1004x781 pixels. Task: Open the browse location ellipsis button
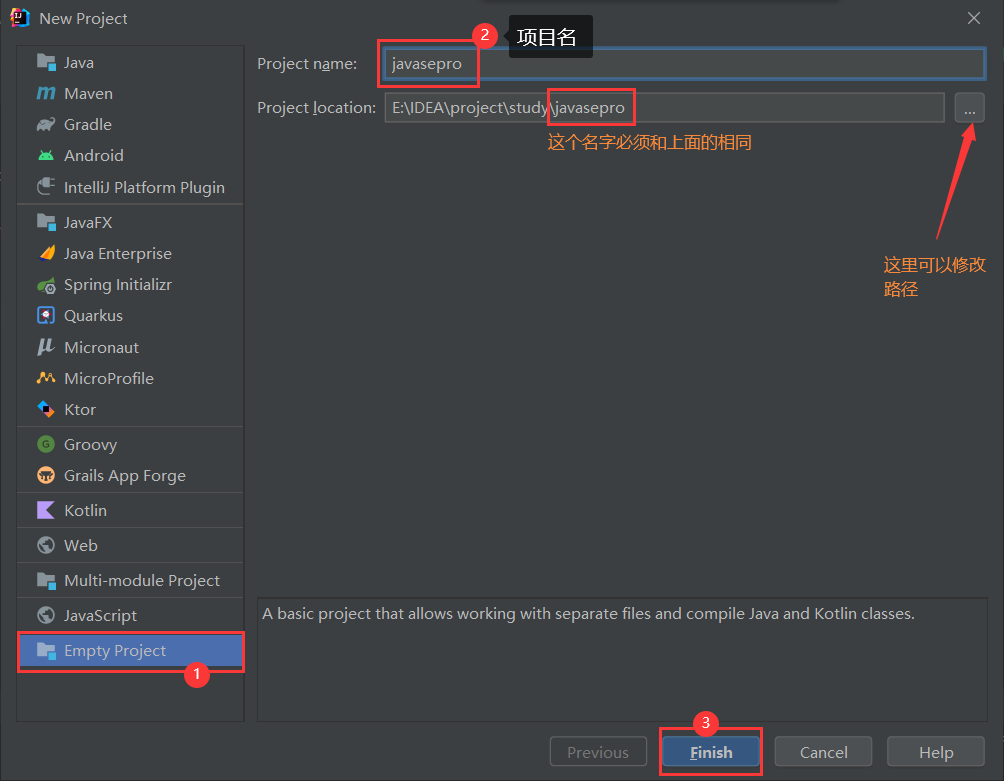coord(969,108)
